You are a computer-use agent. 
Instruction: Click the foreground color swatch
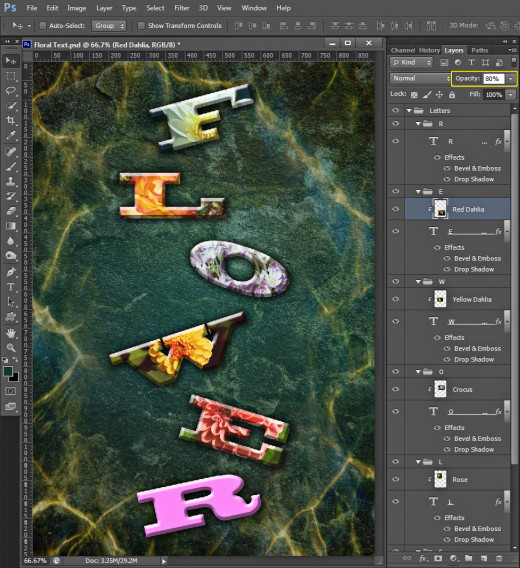(x=8, y=371)
